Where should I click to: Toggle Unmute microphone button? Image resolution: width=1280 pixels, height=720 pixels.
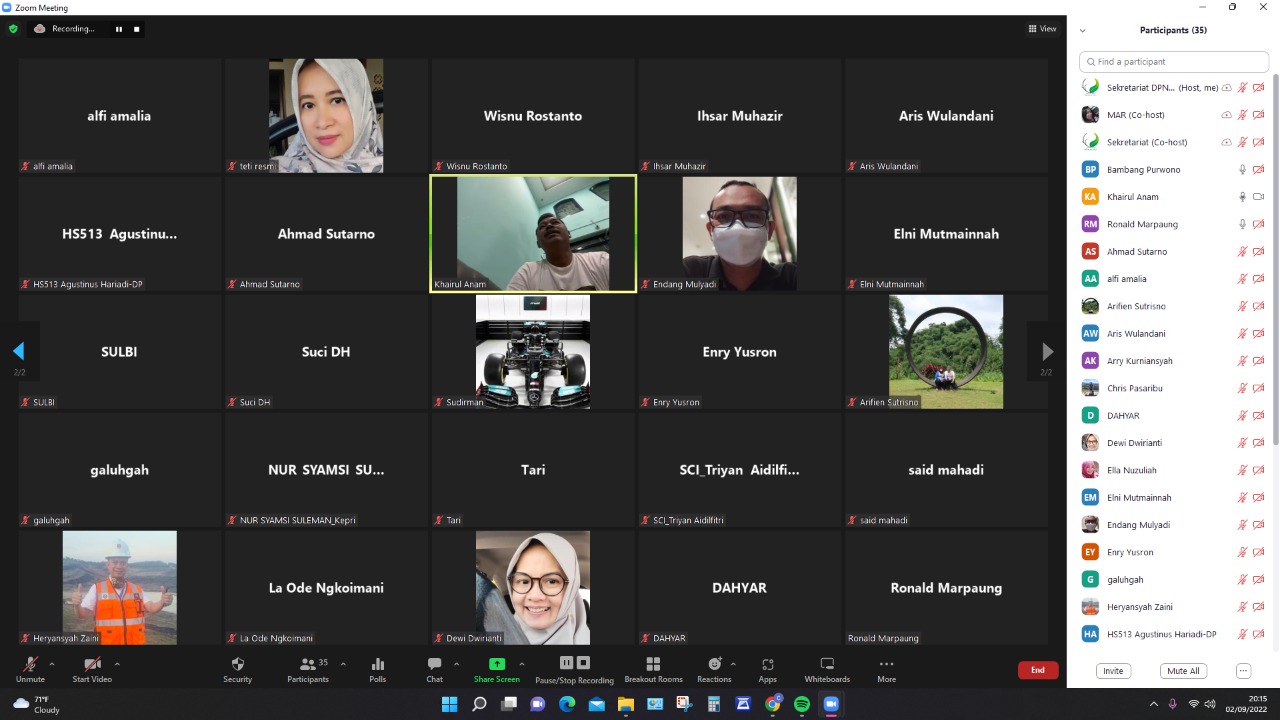[30, 665]
